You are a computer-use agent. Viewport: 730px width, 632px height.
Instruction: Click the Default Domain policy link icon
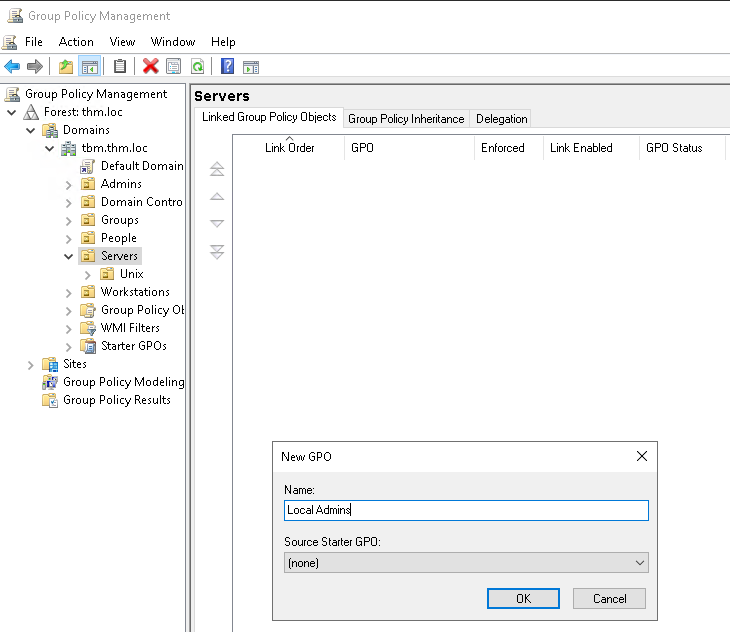click(x=87, y=166)
